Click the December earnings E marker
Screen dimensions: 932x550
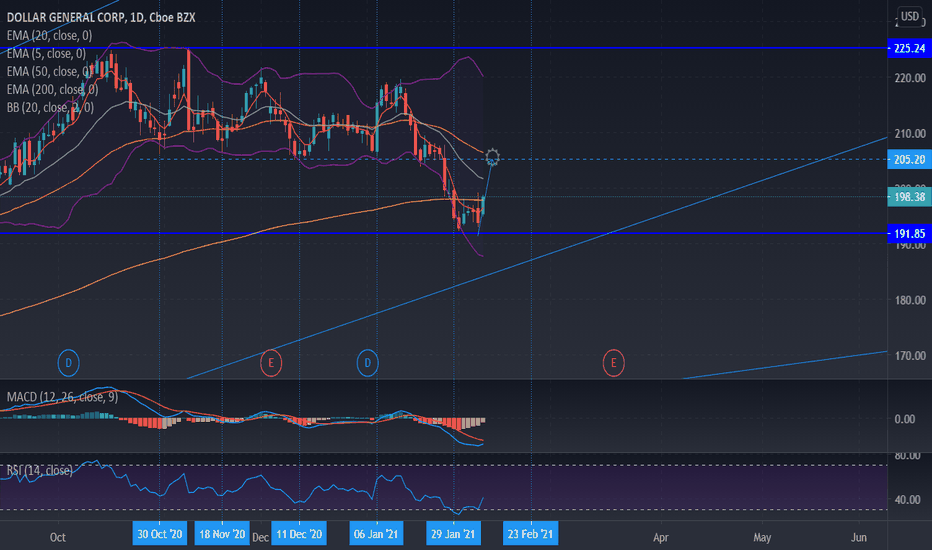pos(271,363)
